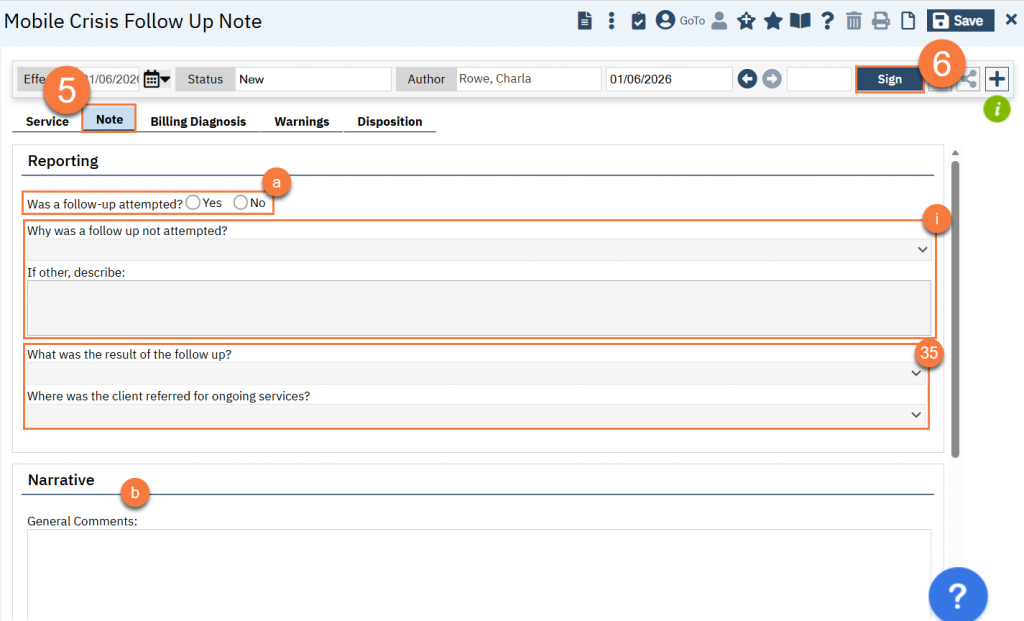Click the Sign button
The image size is (1024, 621).
pos(889,79)
